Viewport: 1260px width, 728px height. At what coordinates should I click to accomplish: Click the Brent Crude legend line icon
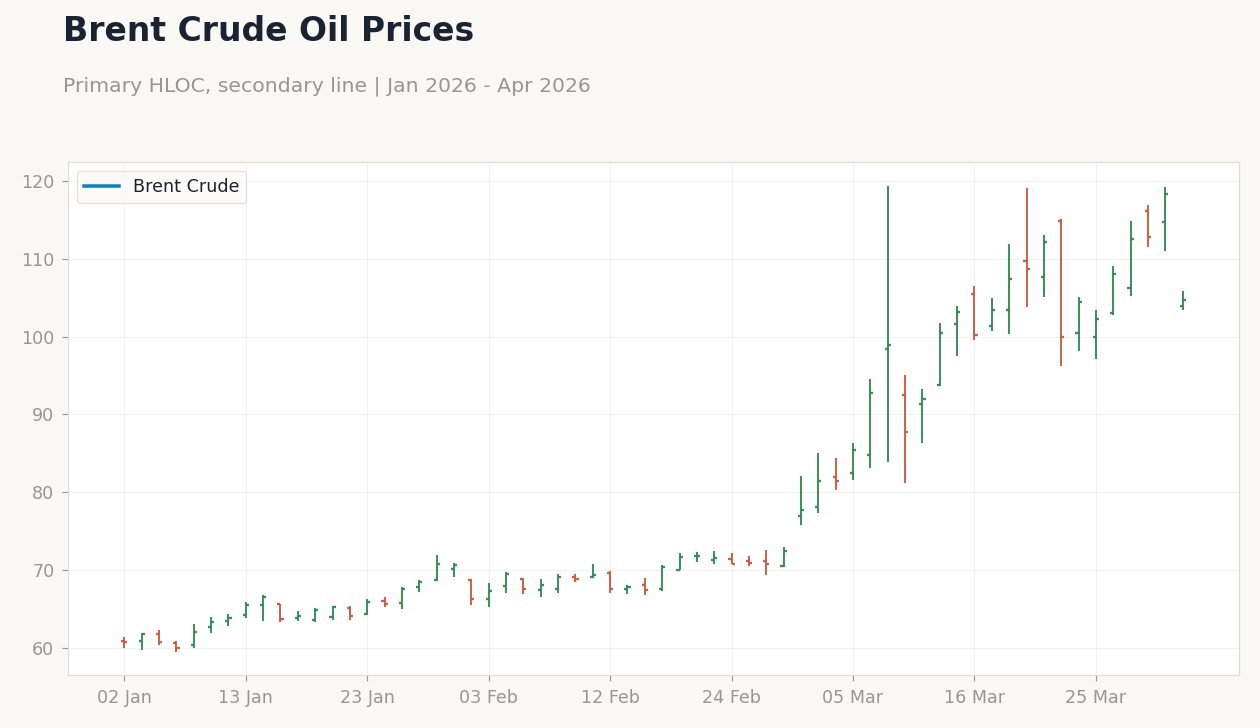103,186
